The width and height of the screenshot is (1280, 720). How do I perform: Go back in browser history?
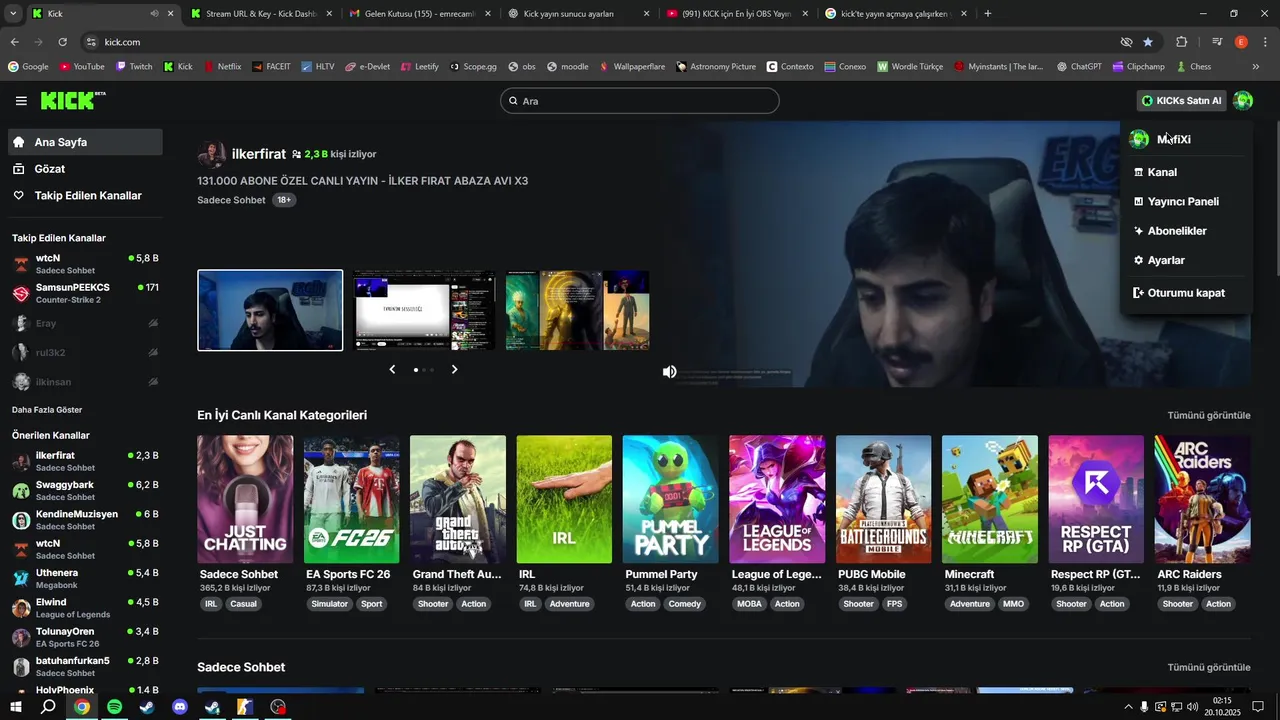point(14,42)
